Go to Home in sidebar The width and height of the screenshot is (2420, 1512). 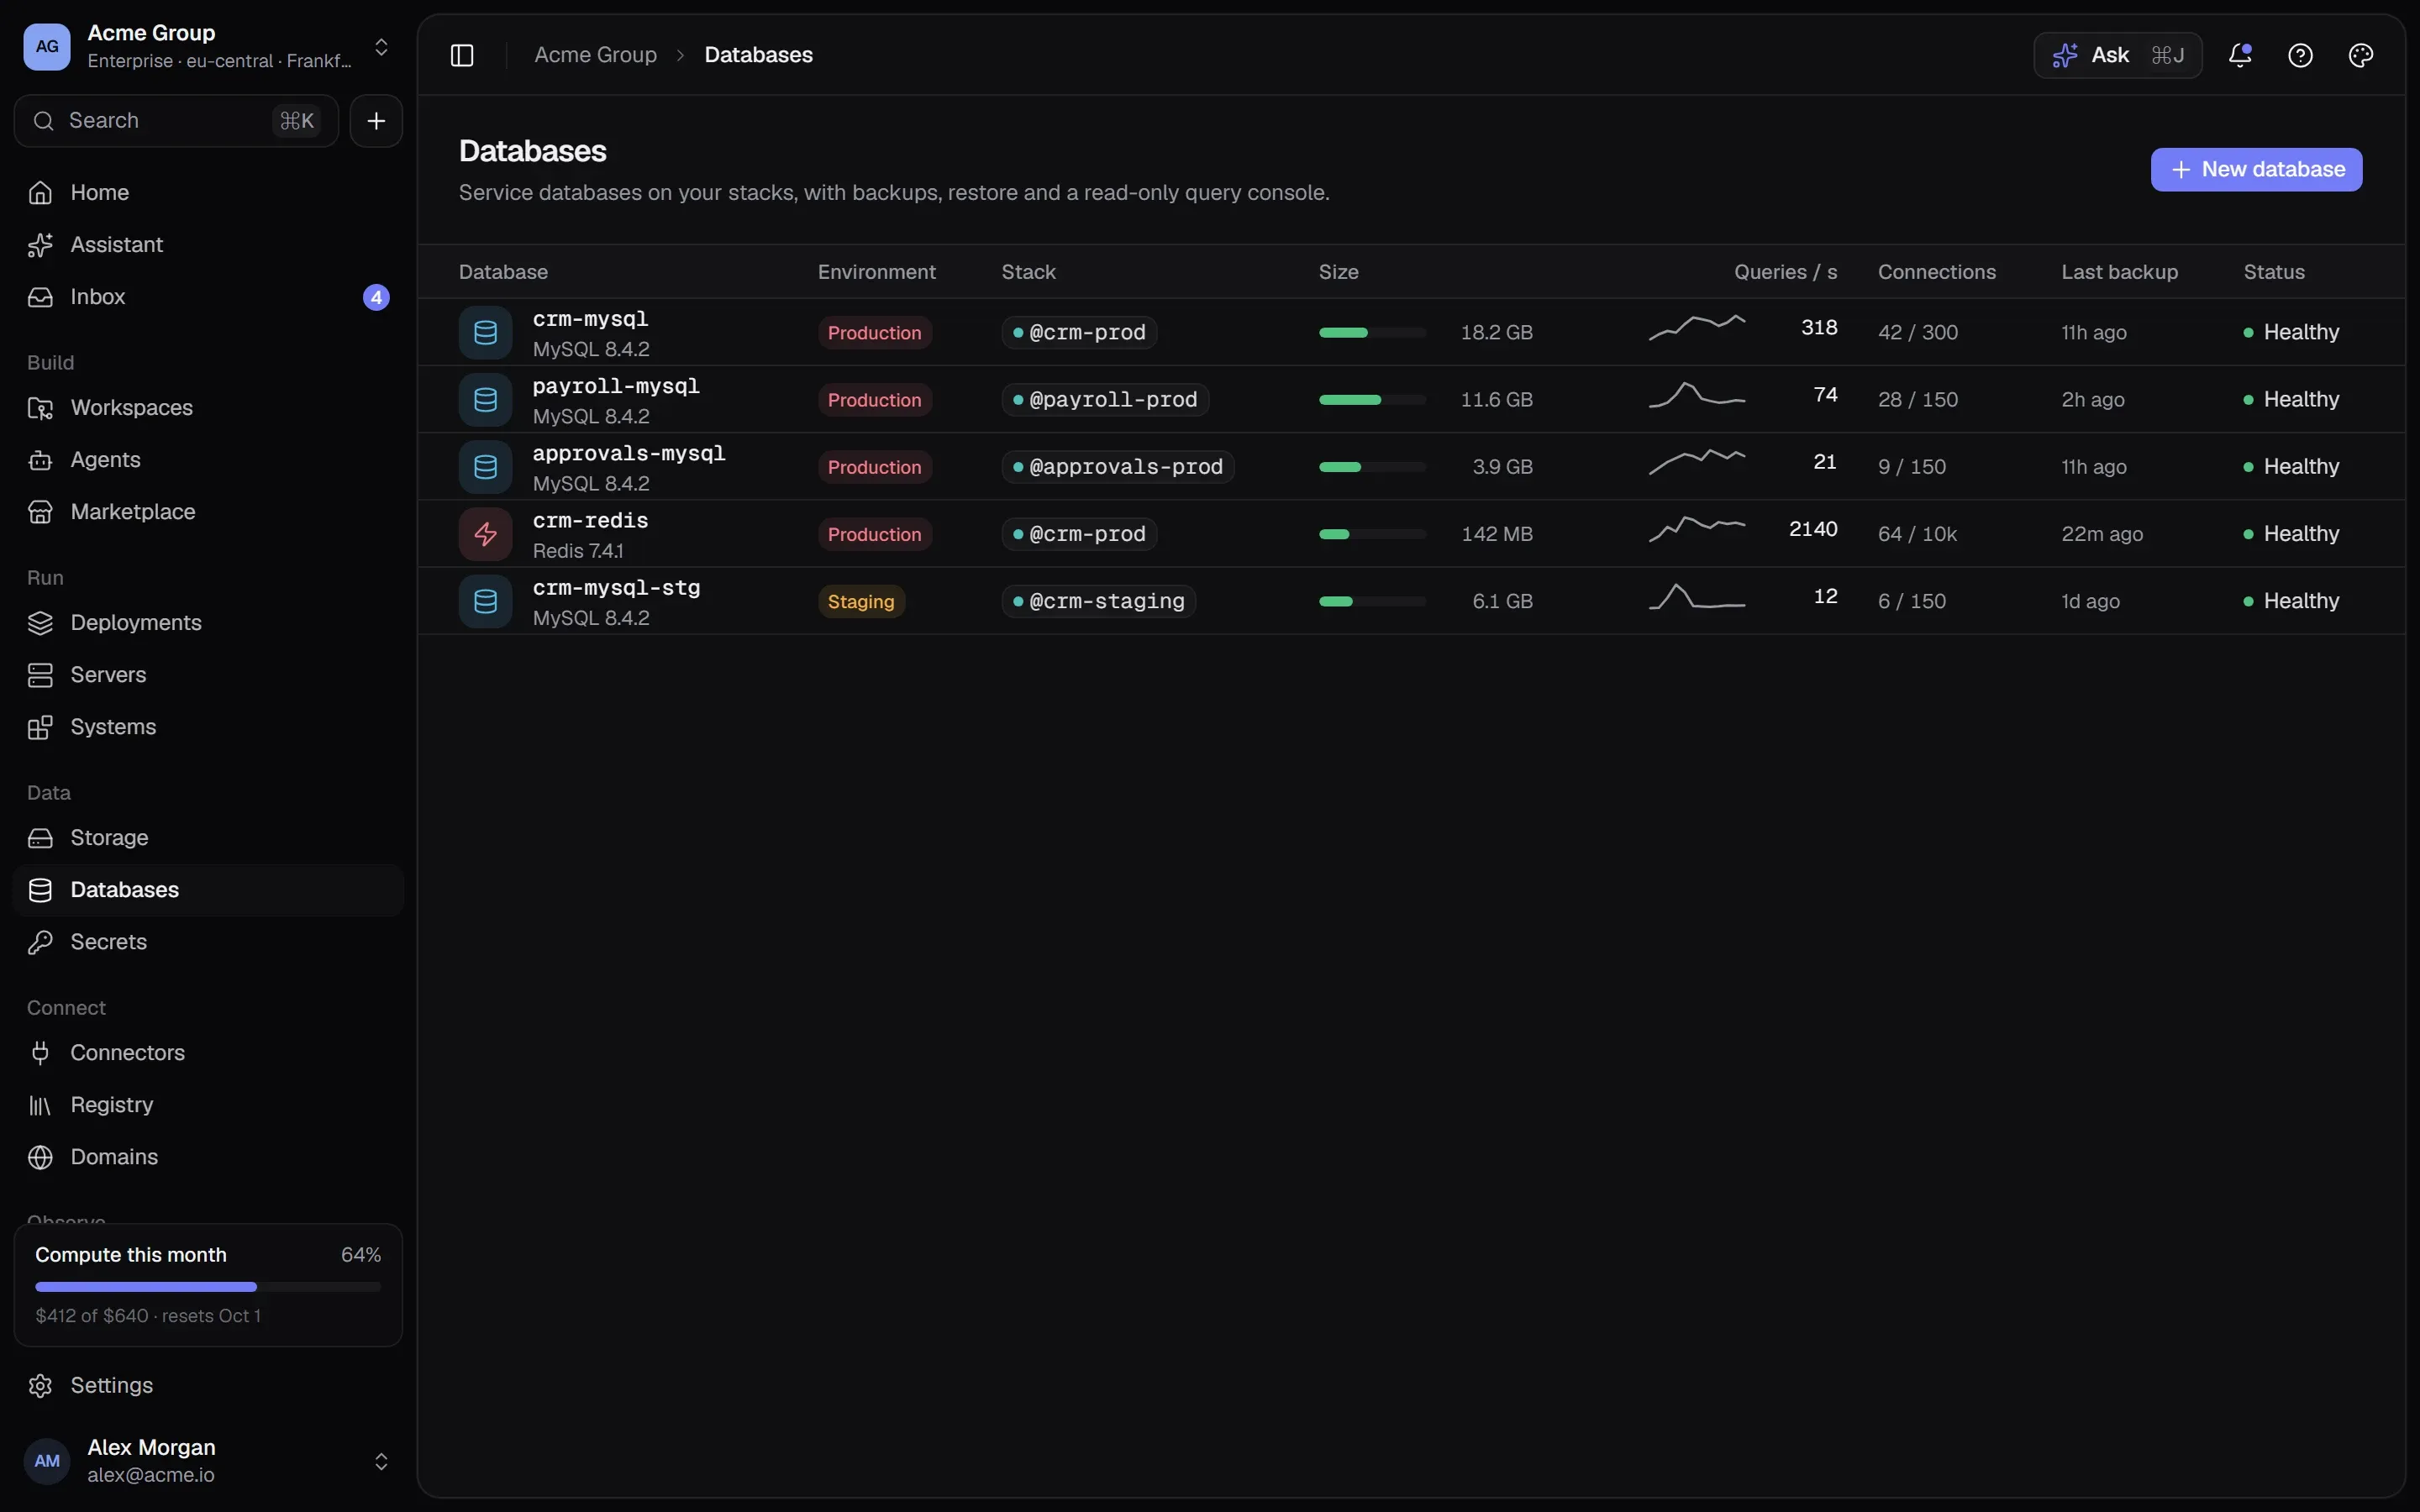tap(208, 192)
